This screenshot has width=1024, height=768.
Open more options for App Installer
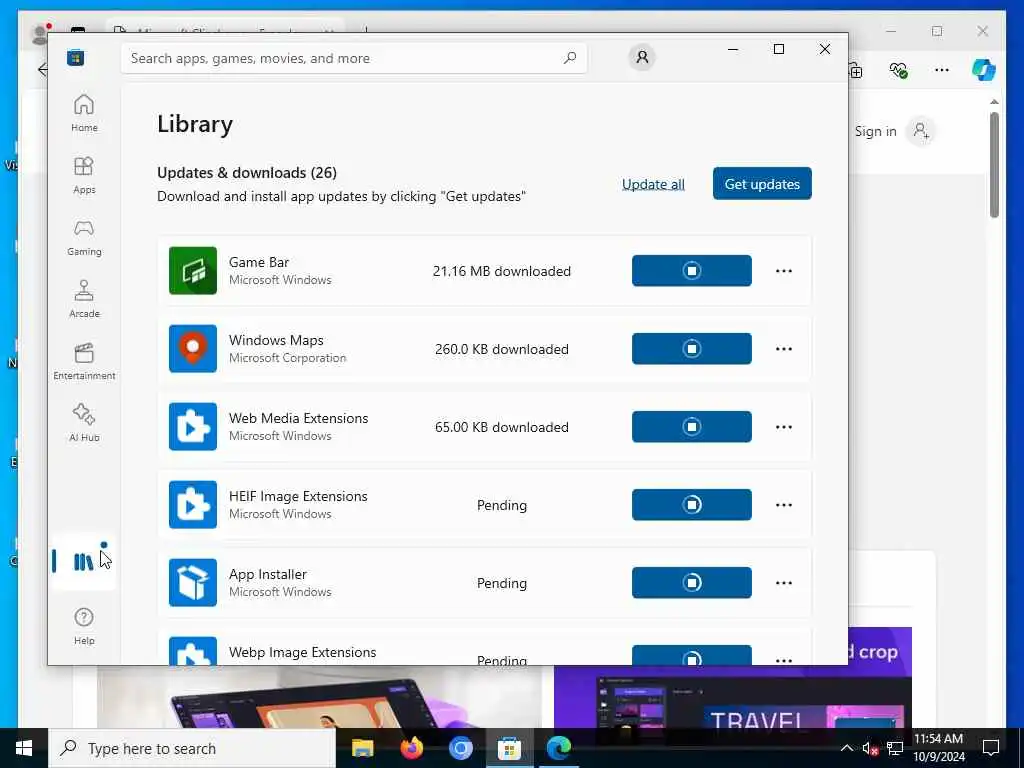click(784, 583)
